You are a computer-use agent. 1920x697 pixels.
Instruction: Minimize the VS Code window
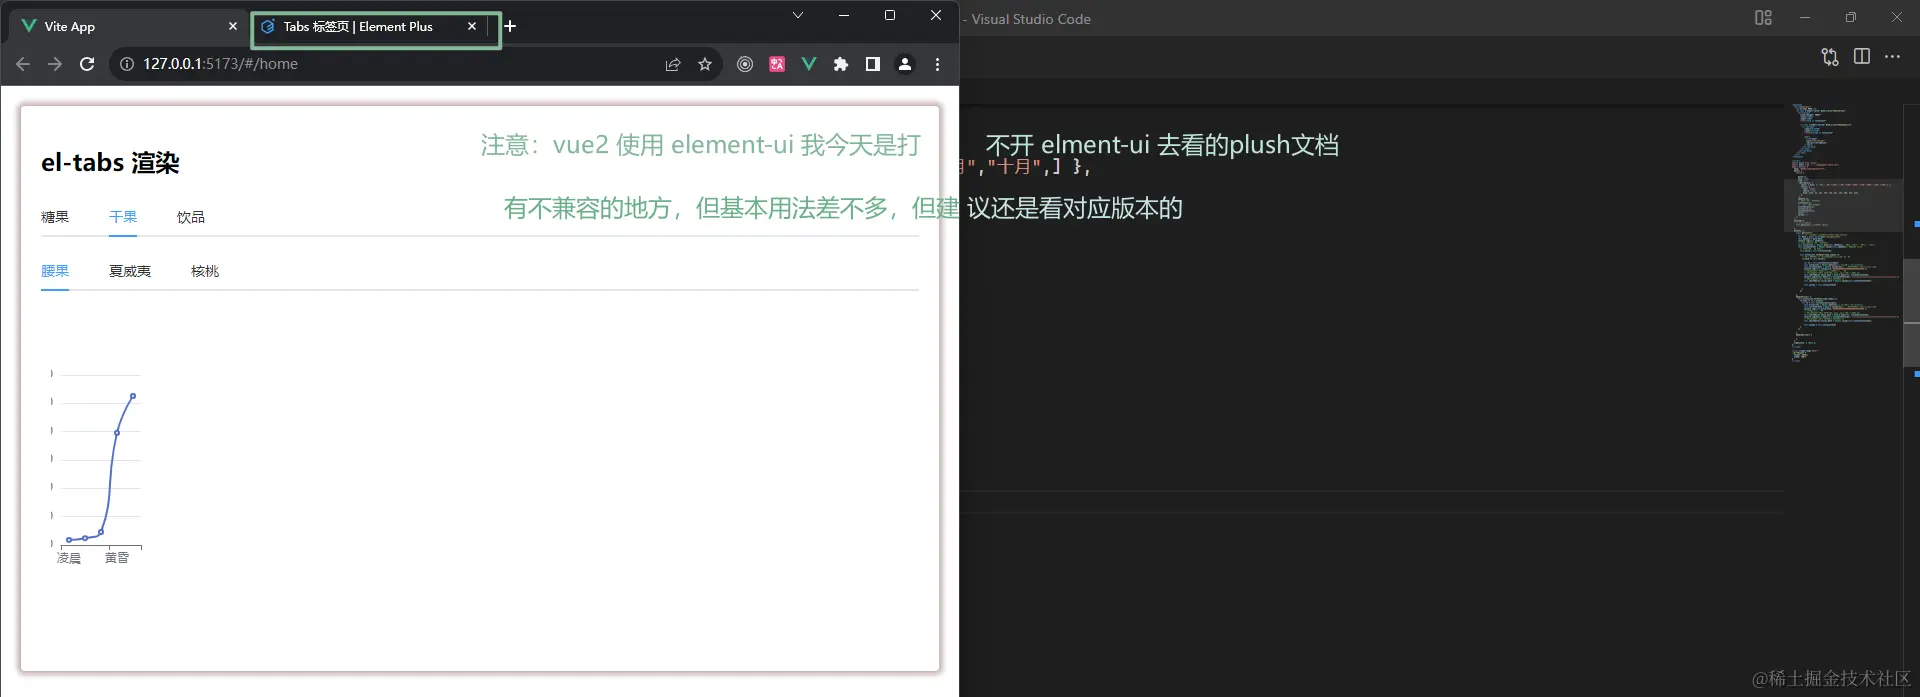(x=1805, y=18)
